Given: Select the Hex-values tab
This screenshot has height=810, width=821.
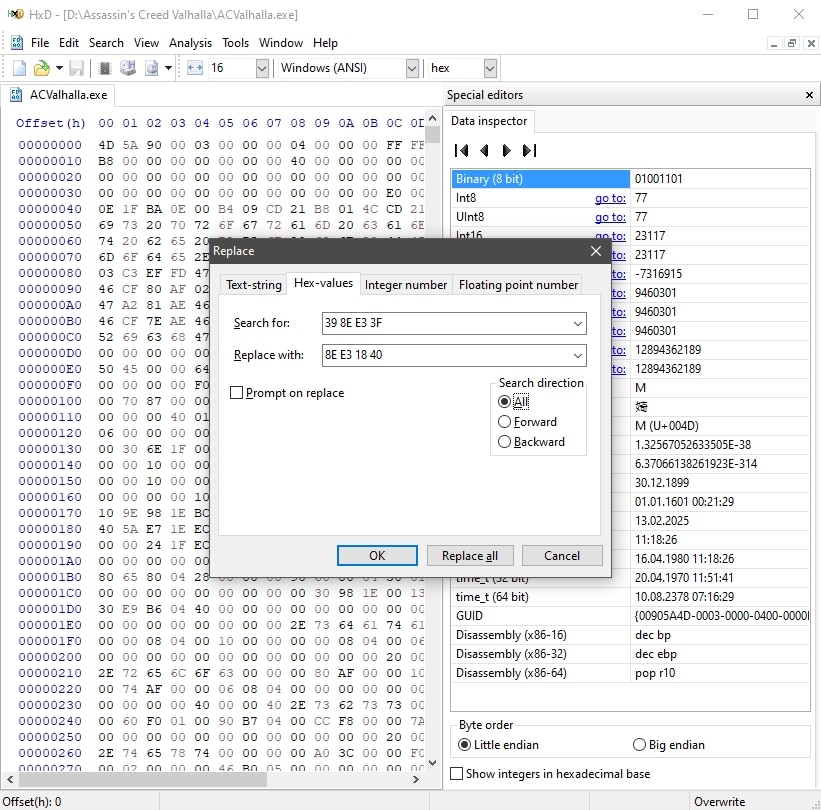Looking at the screenshot, I should coord(323,283).
